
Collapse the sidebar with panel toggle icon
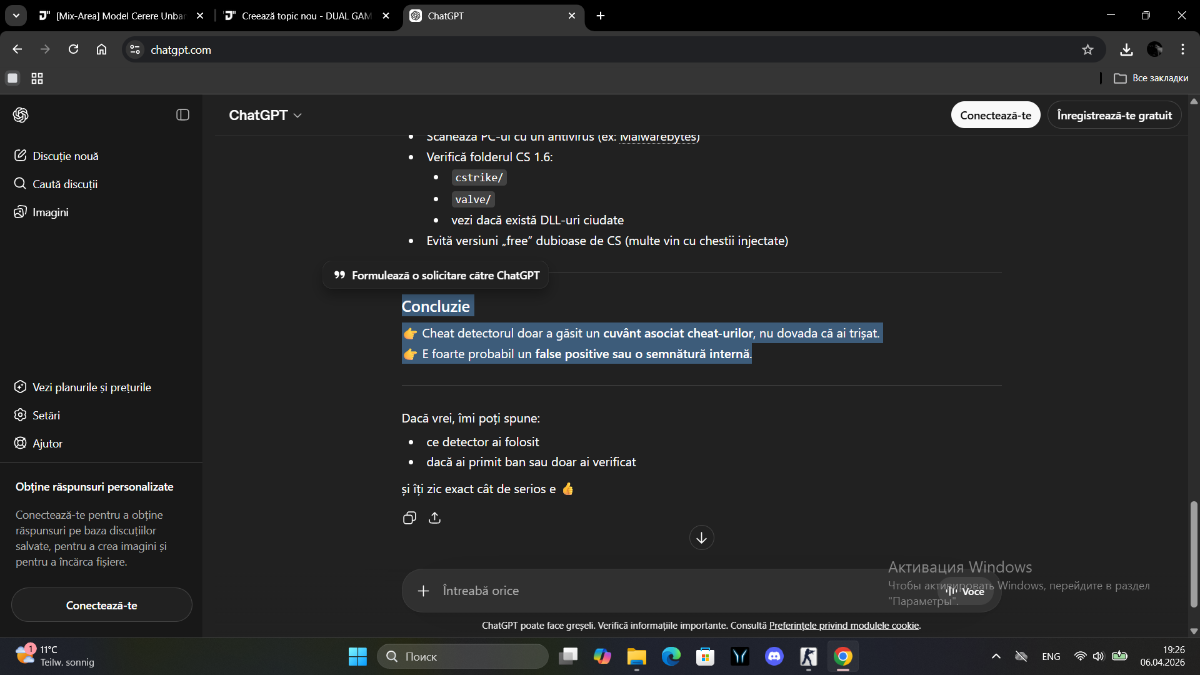[x=183, y=115]
